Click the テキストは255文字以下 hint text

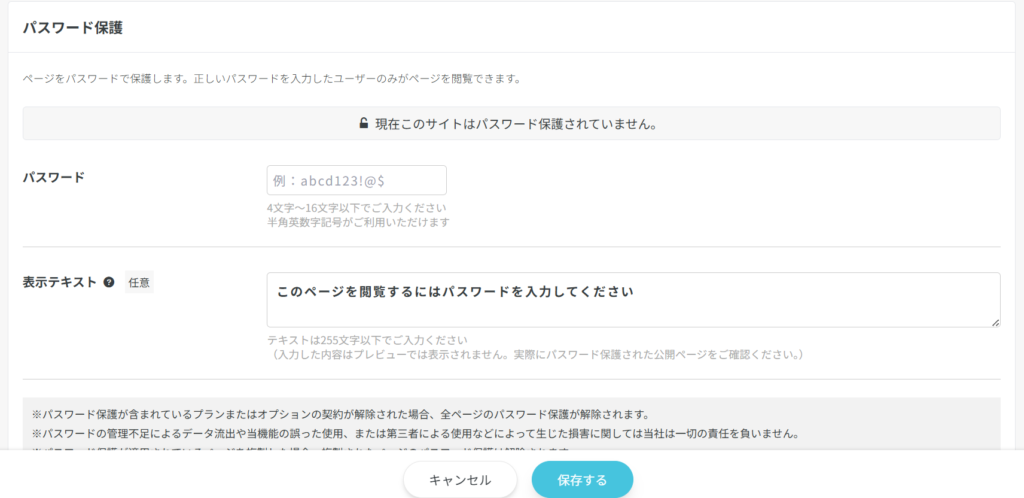click(367, 340)
